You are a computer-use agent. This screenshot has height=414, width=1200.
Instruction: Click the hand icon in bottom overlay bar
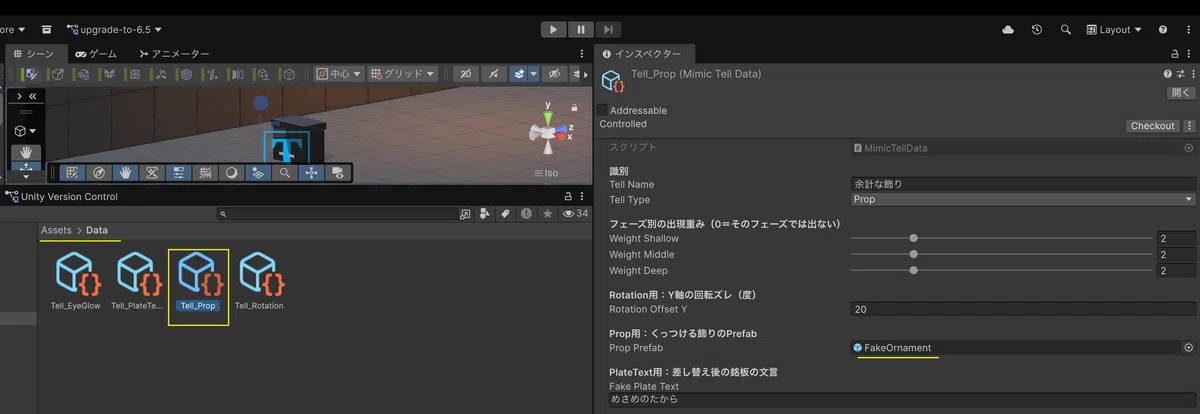click(125, 173)
